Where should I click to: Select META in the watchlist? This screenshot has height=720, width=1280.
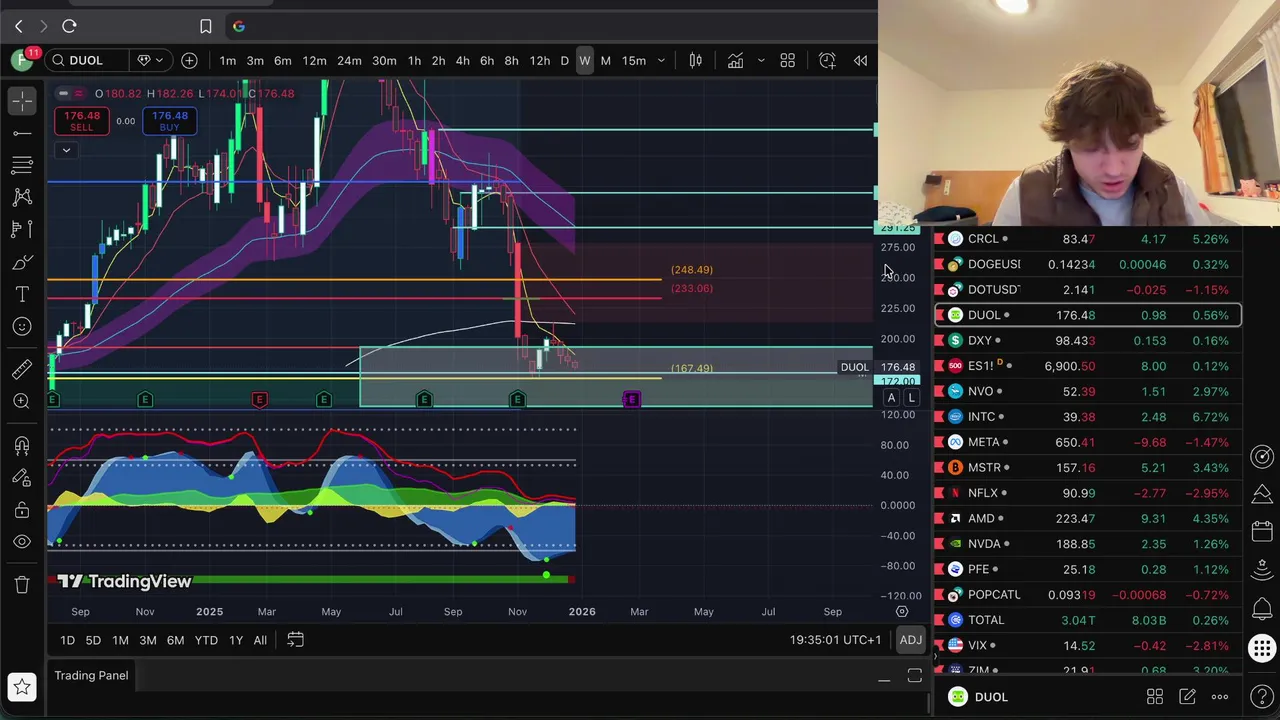click(1088, 442)
